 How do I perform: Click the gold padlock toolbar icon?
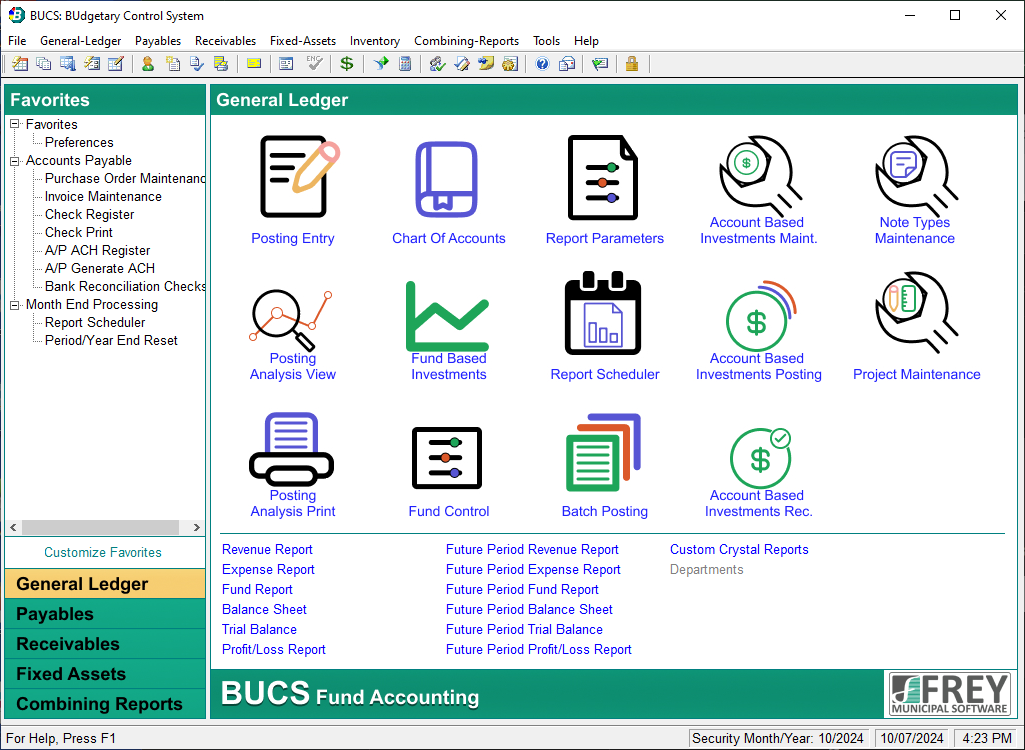click(631, 63)
